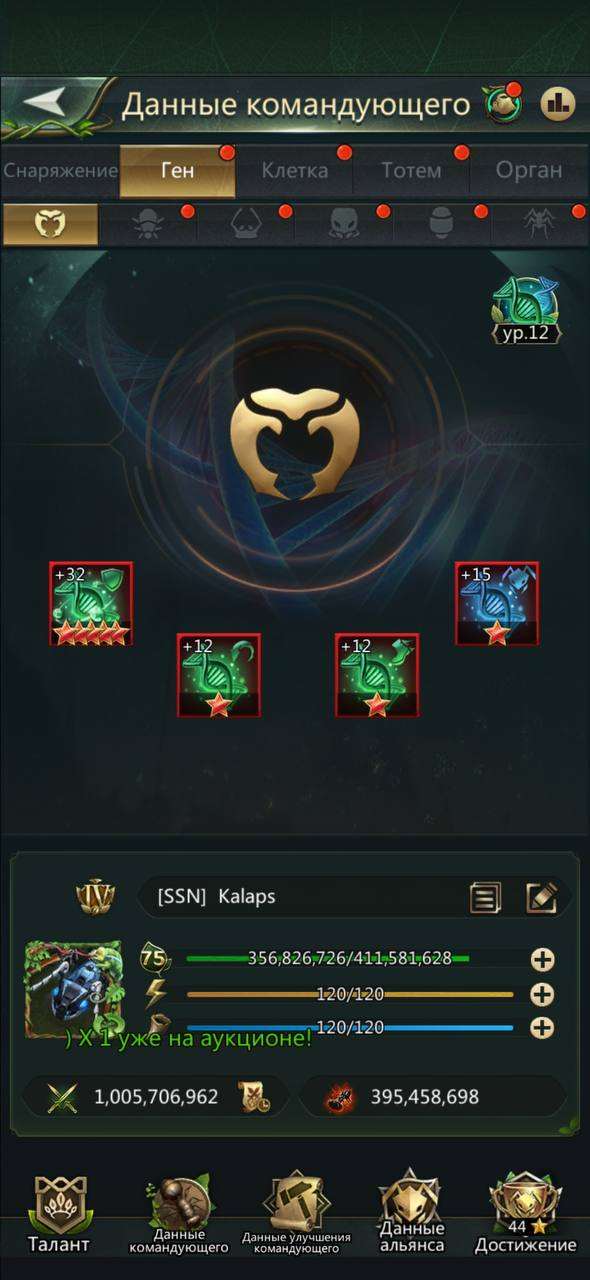
Task: Open the commander notes list icon
Action: (x=486, y=897)
